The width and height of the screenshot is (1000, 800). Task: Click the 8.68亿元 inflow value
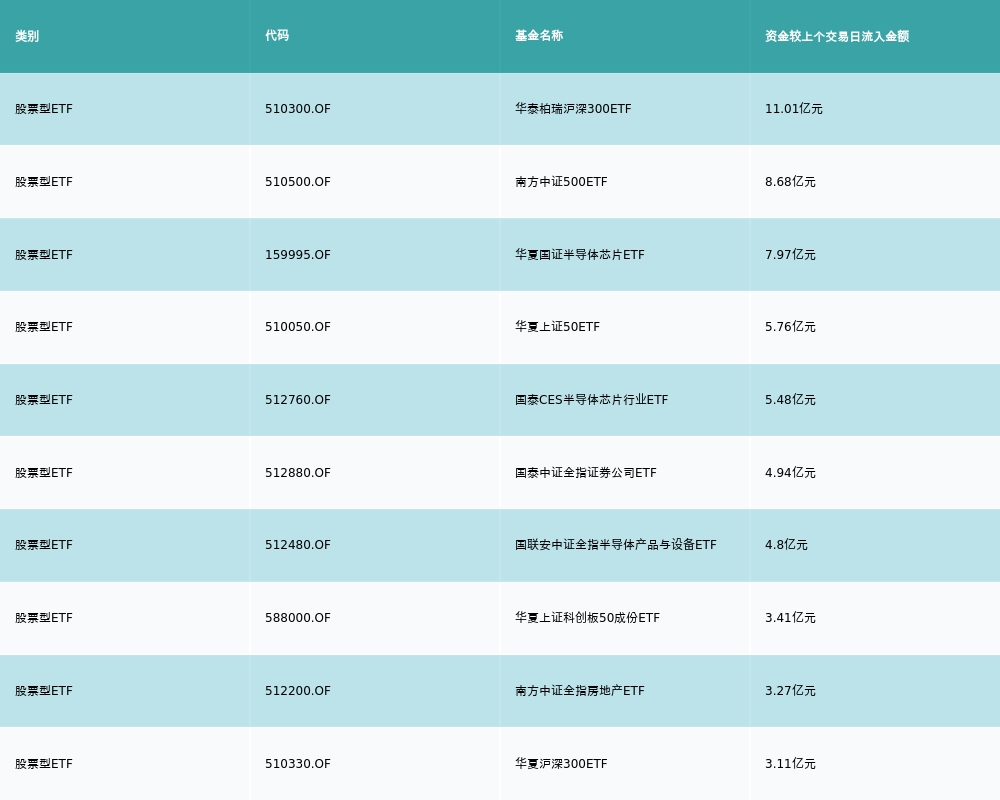[x=790, y=182]
